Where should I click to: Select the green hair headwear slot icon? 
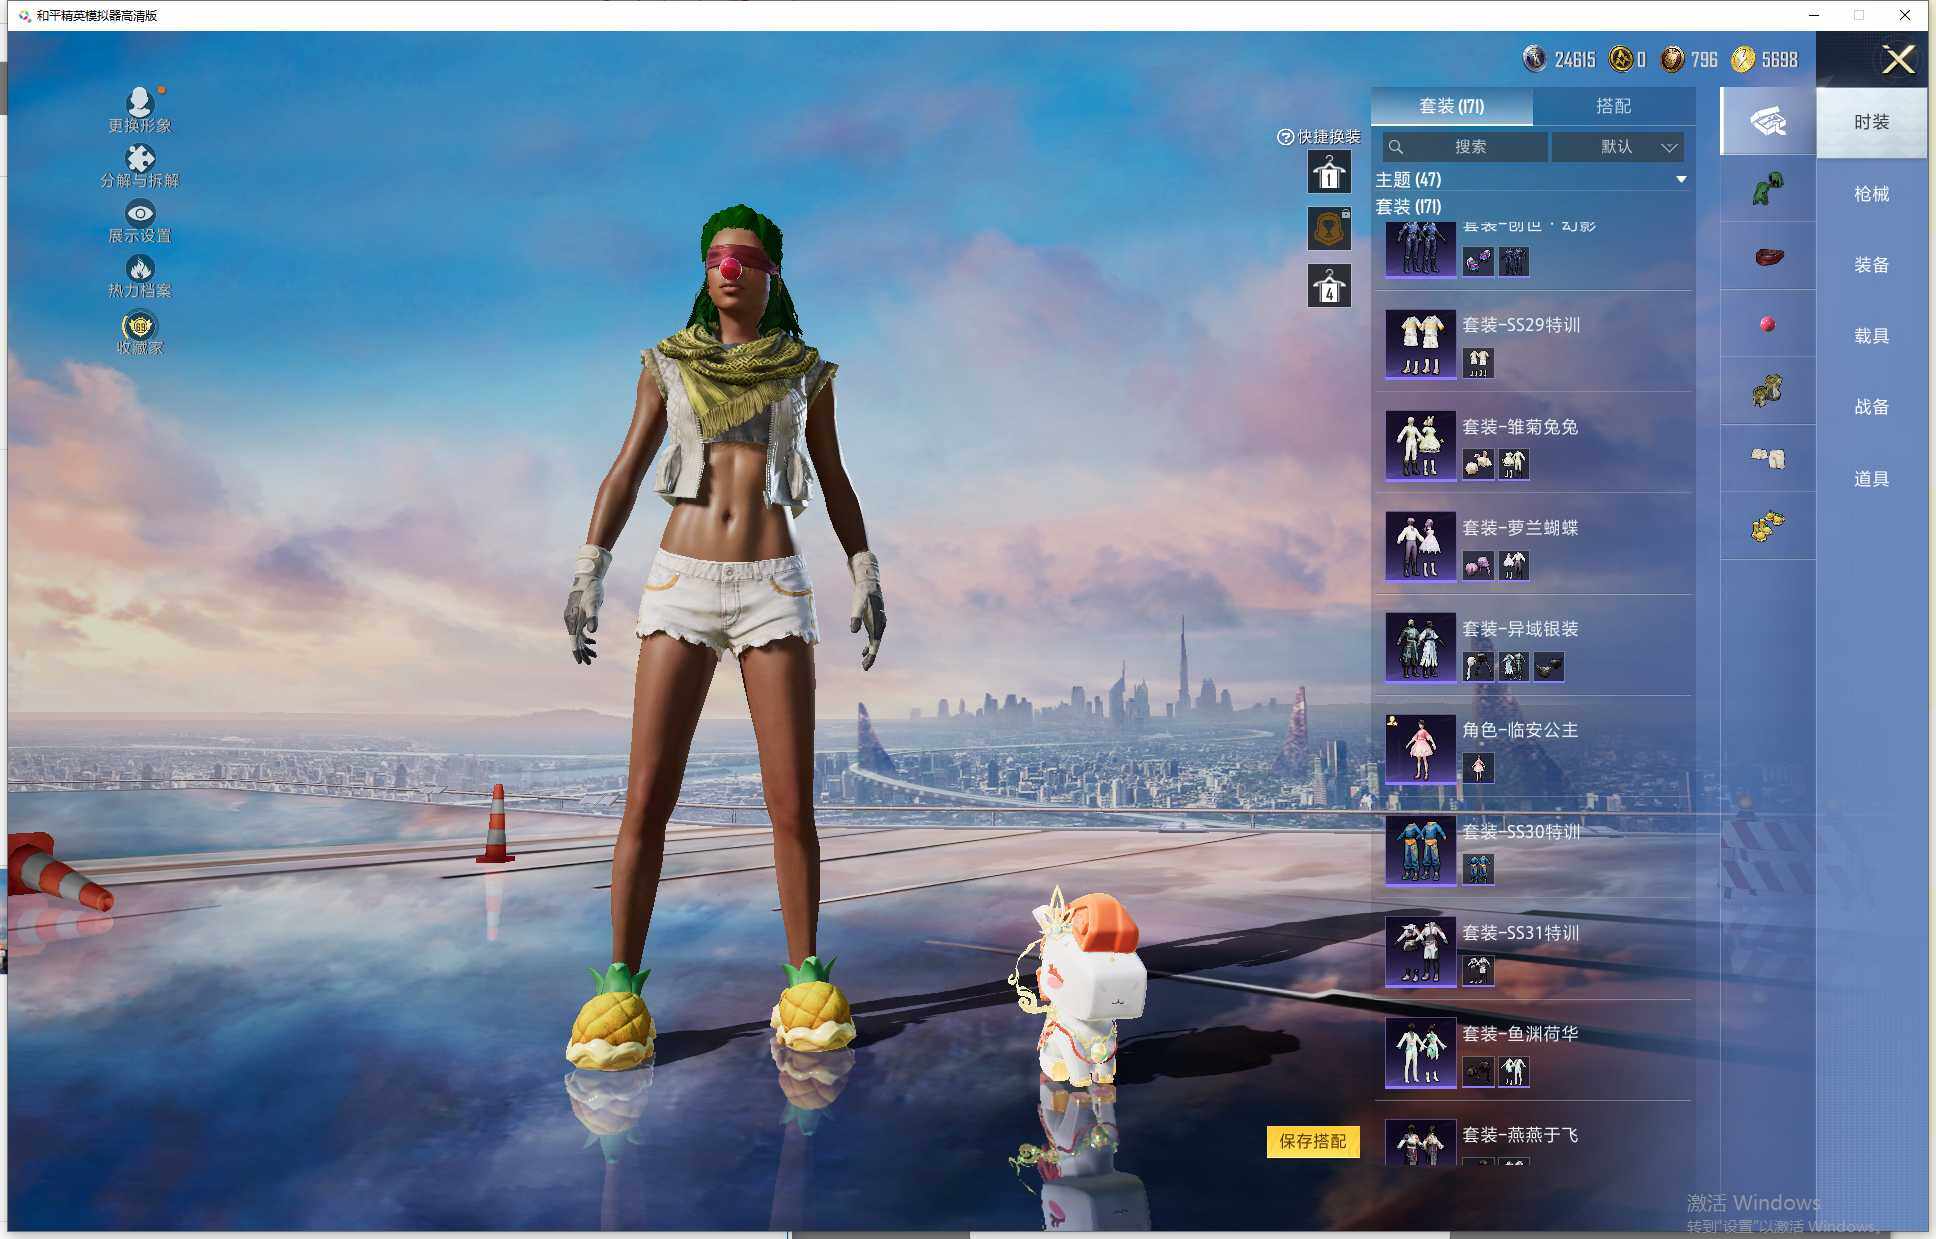pos(1767,189)
